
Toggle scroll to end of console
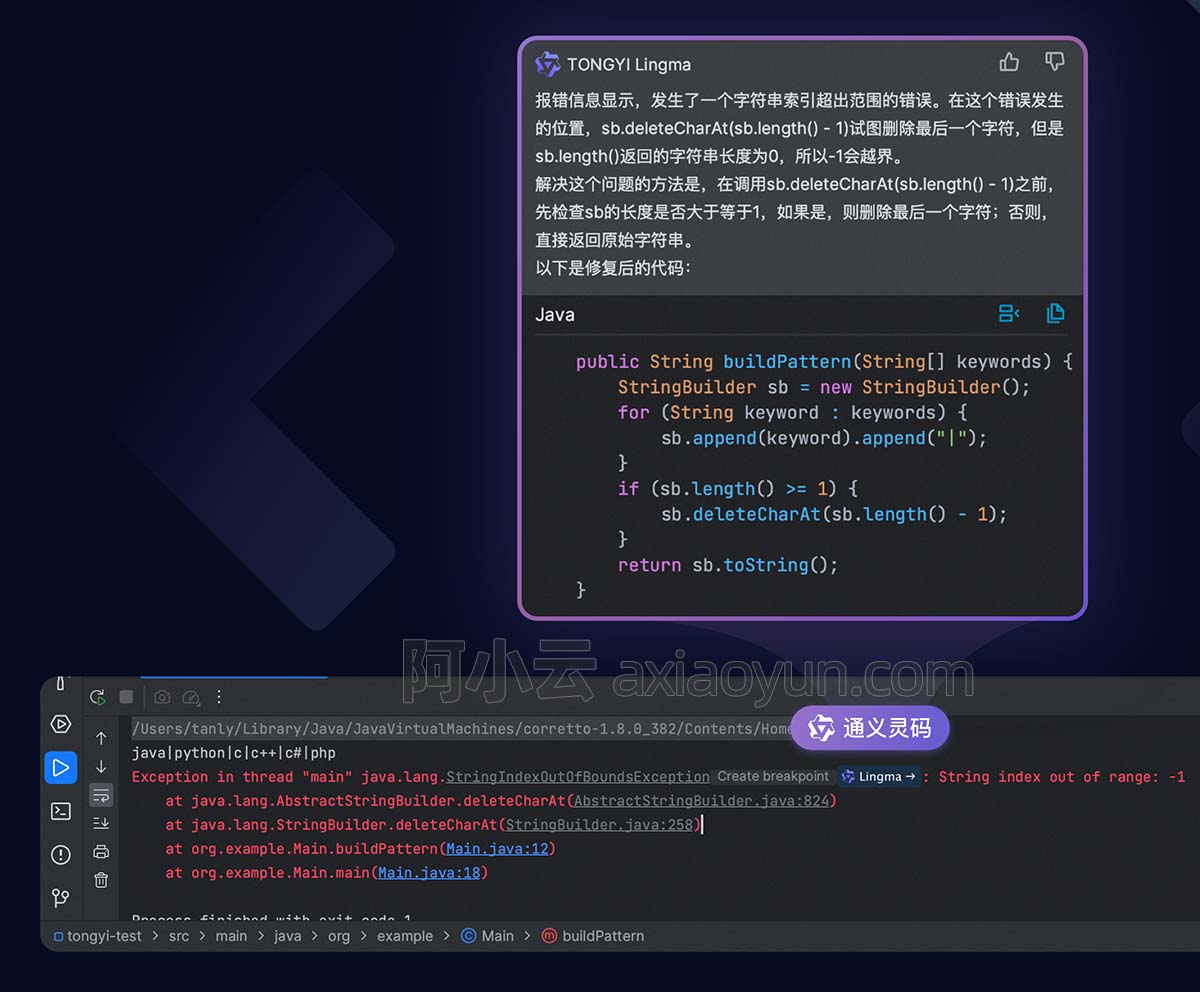[101, 823]
